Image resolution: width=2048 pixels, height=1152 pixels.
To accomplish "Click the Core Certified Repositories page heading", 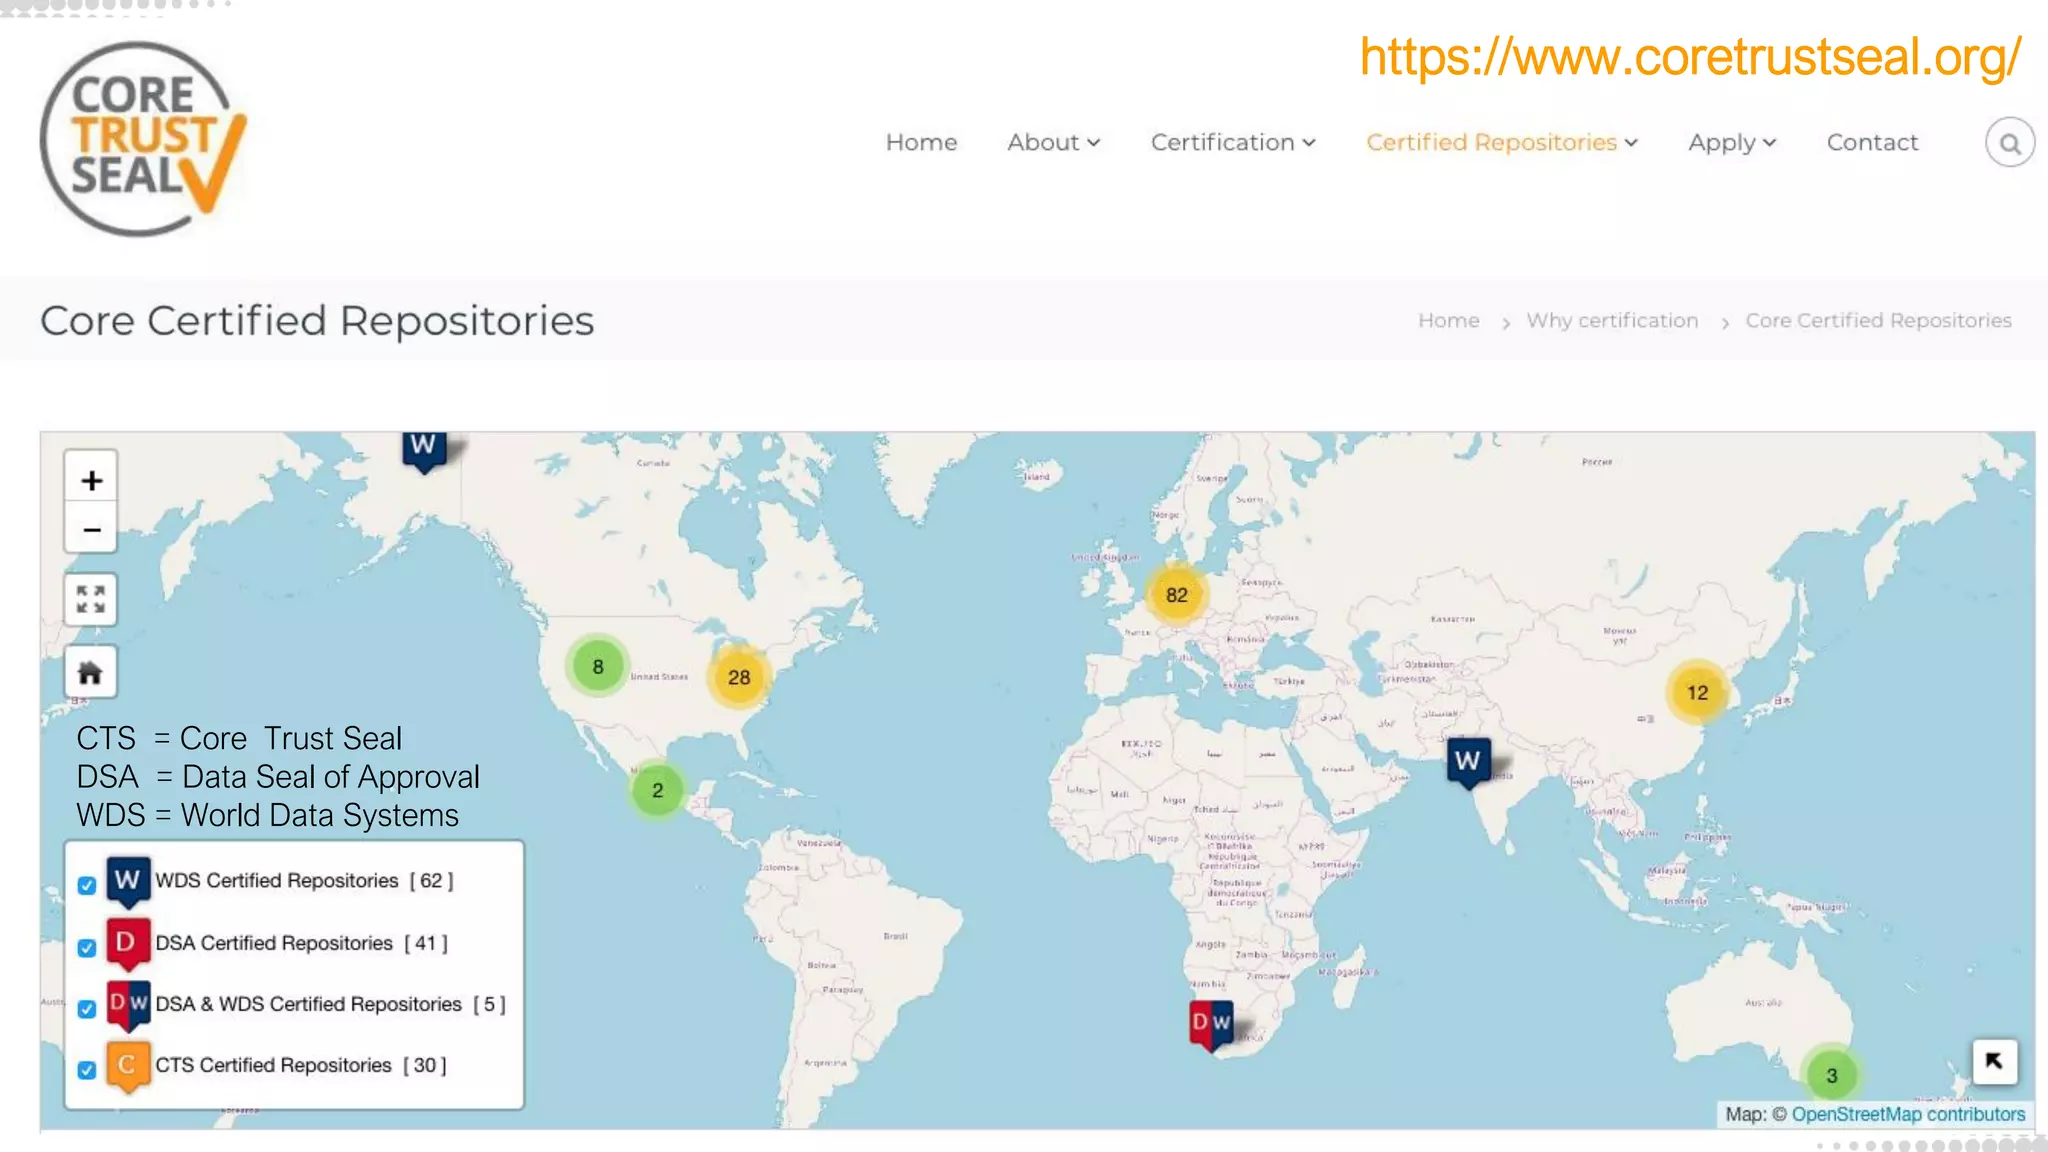I will [317, 321].
